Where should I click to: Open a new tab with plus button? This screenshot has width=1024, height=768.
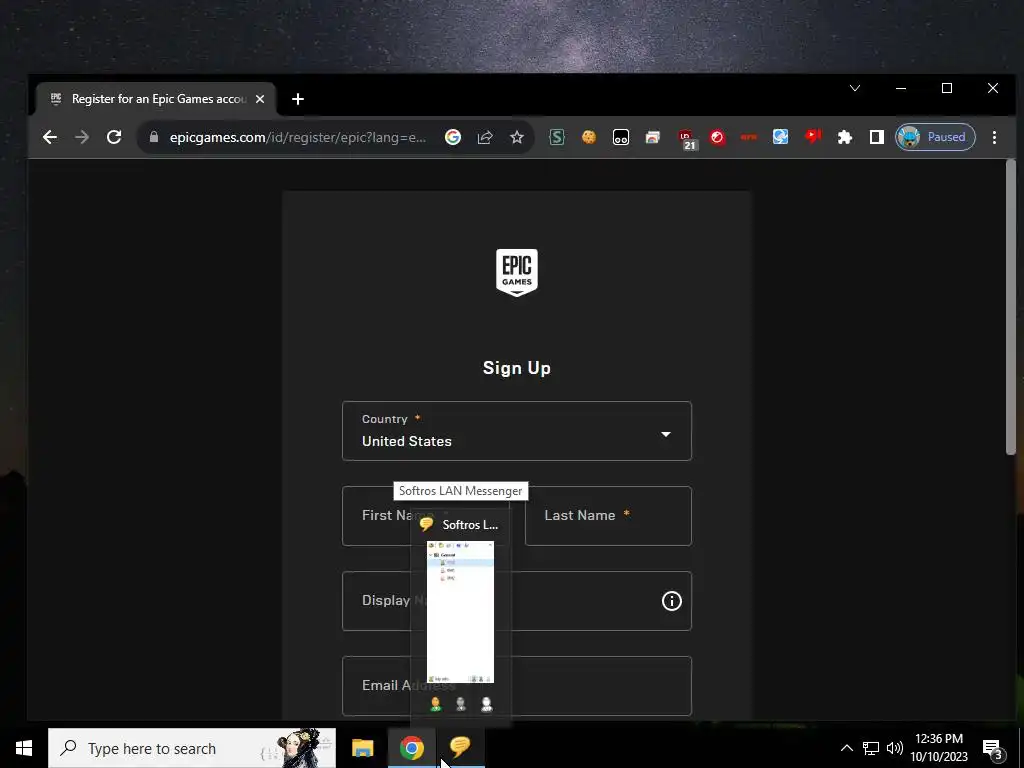pyautogui.click(x=298, y=99)
